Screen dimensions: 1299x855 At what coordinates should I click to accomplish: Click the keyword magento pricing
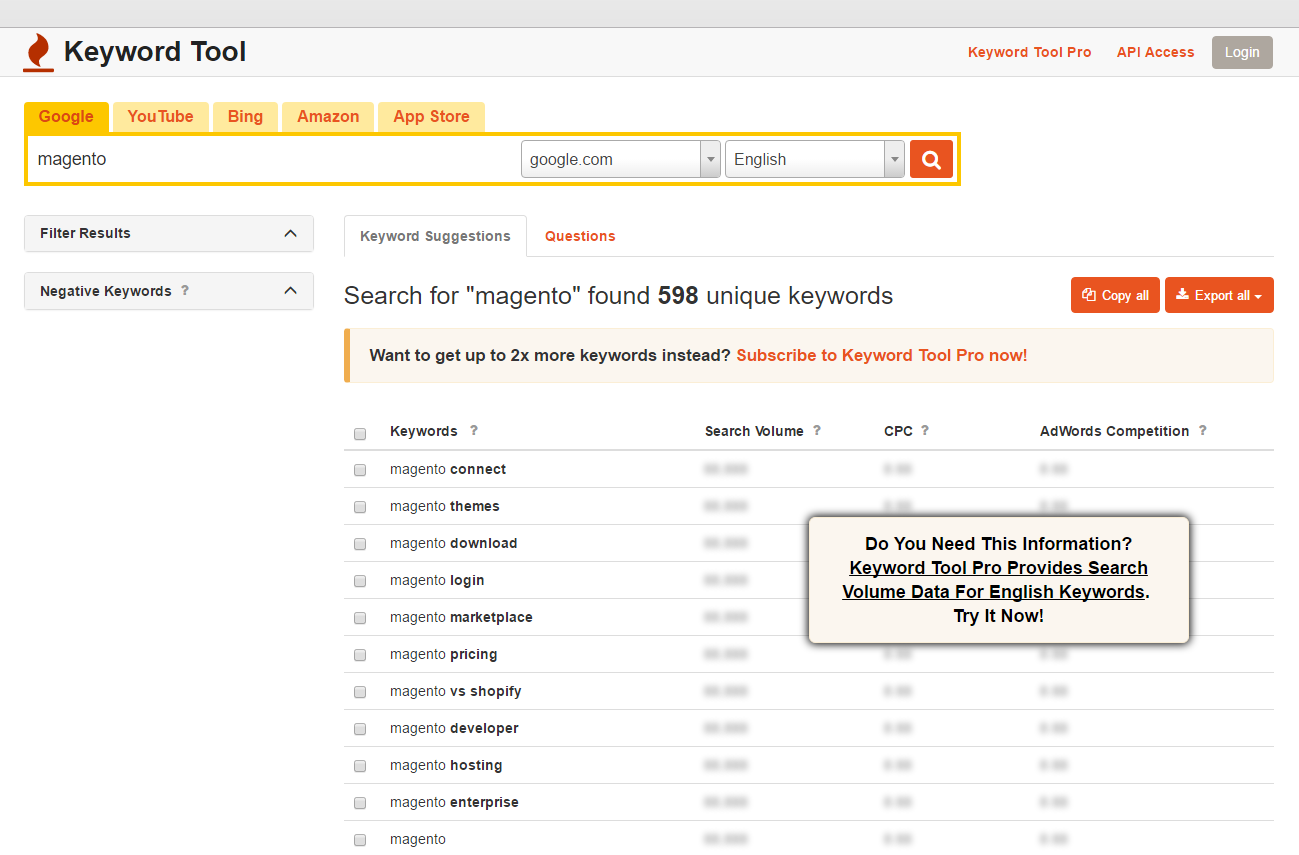pos(444,654)
